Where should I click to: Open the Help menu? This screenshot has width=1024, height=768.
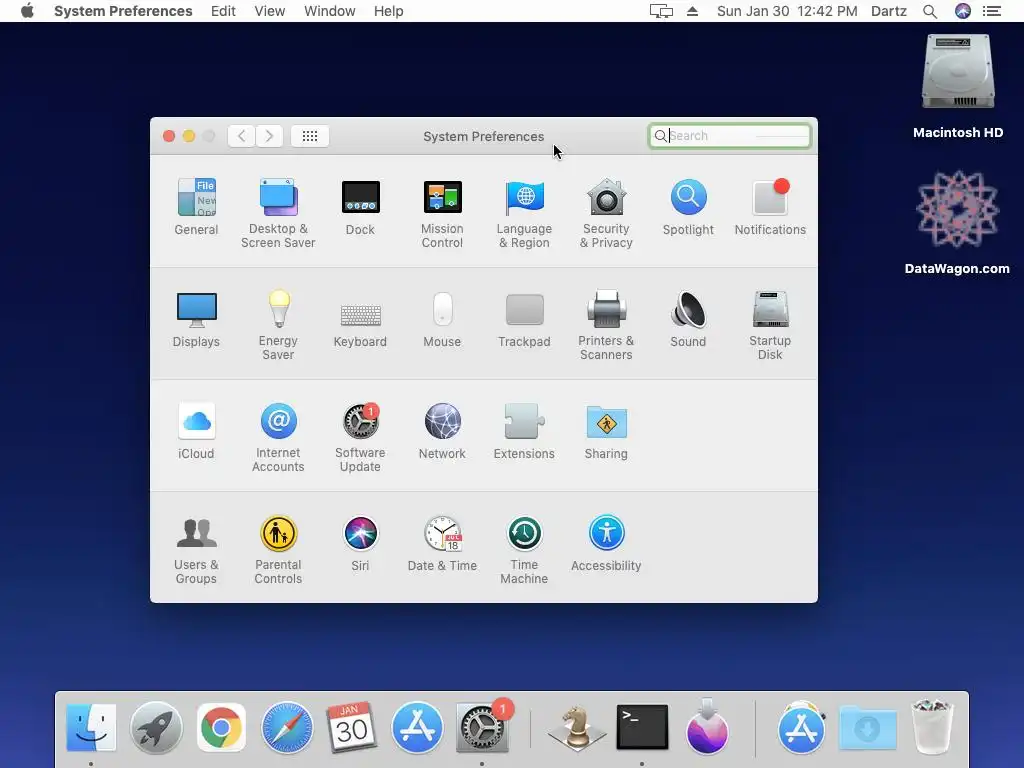[x=389, y=11]
